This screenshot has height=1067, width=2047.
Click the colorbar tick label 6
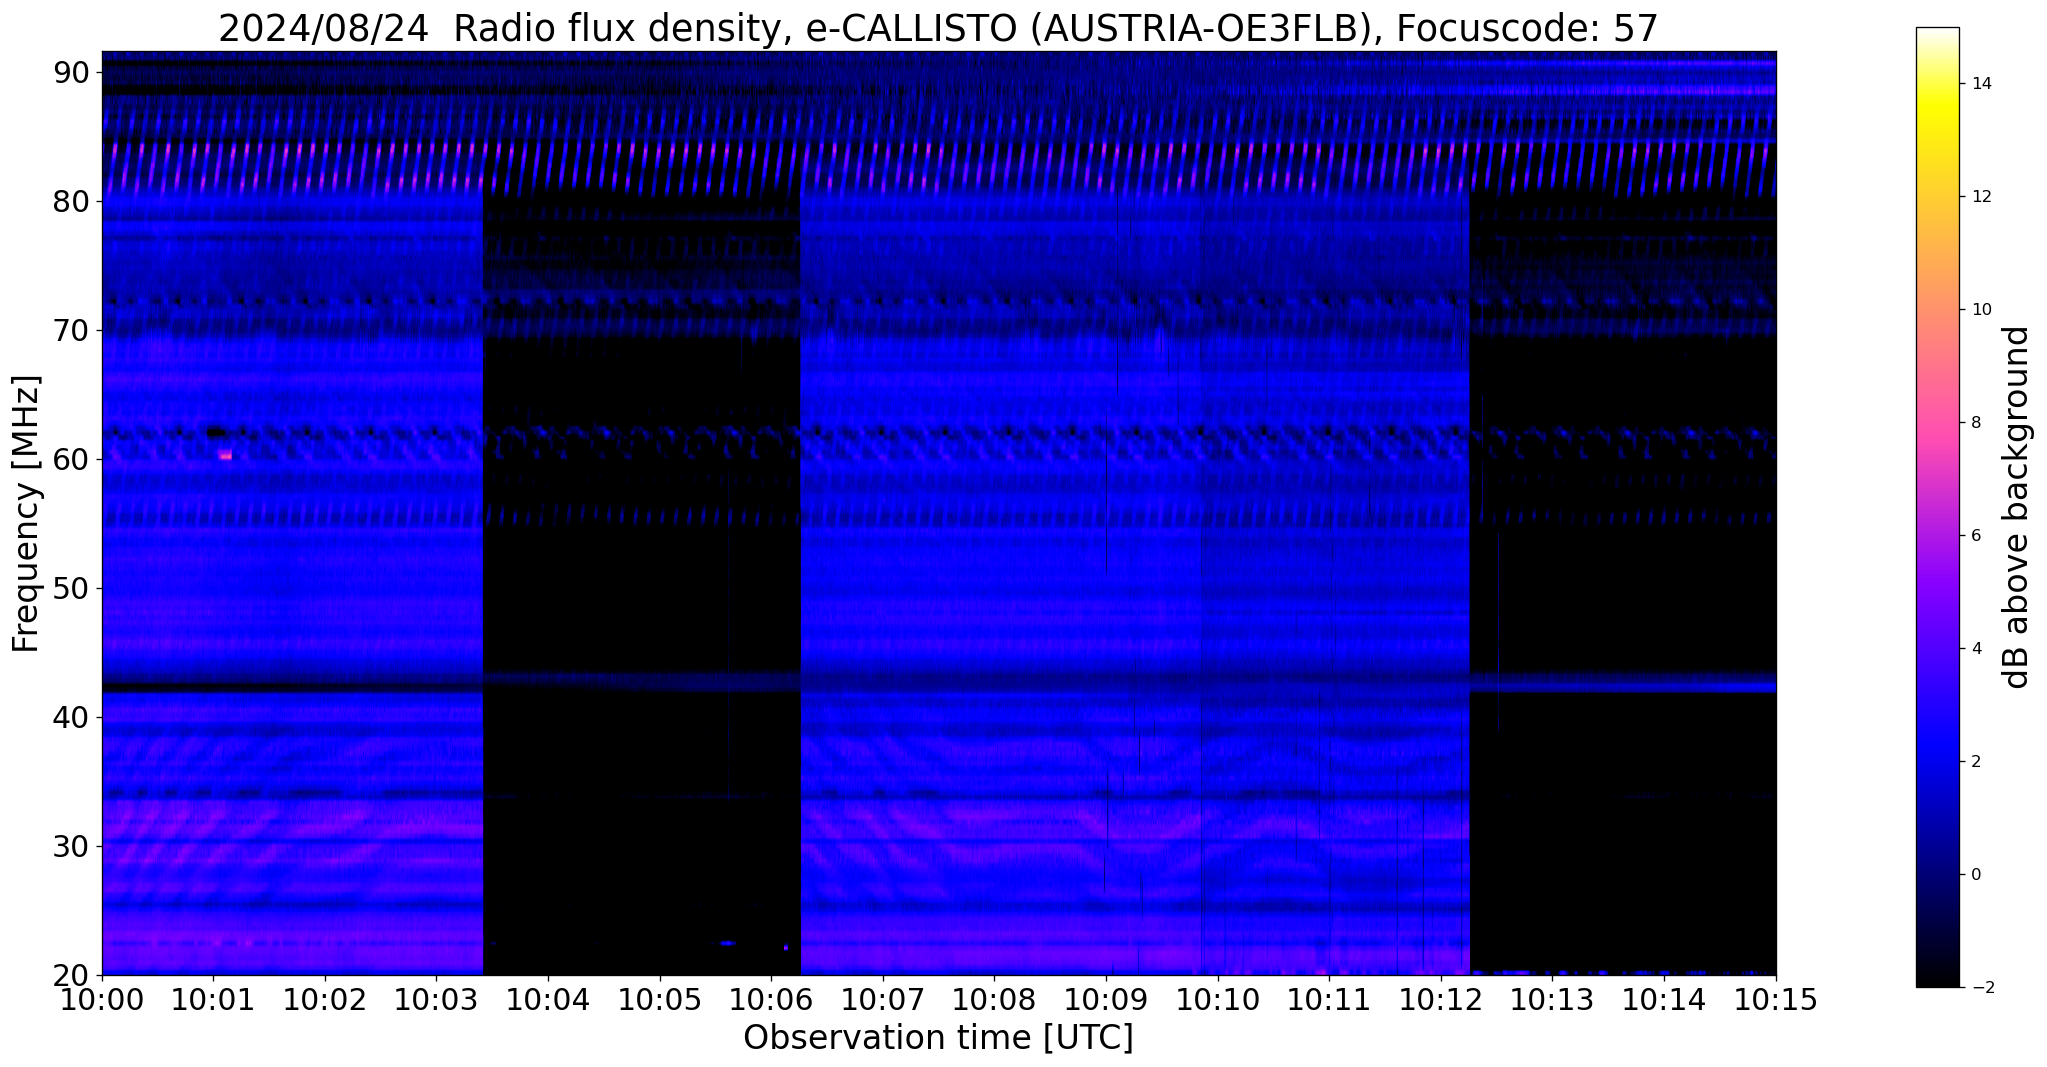[1974, 536]
